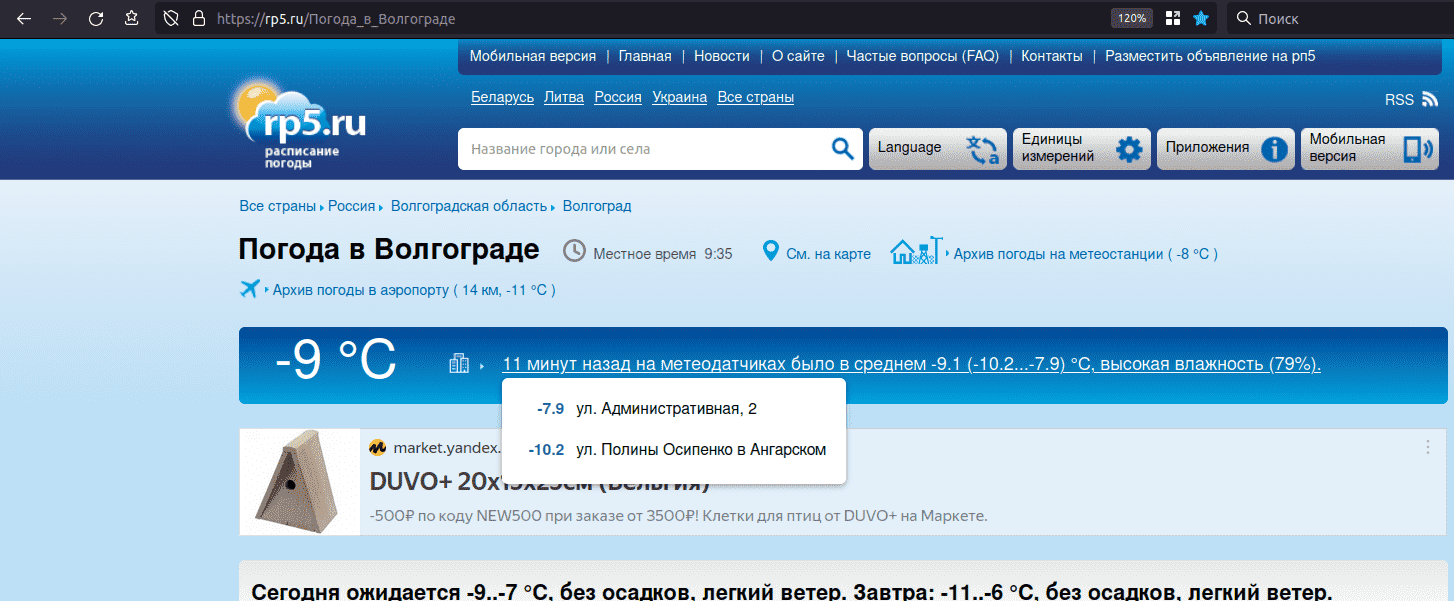
Task: Click the Yandex Market logo icon
Action: pos(378,447)
